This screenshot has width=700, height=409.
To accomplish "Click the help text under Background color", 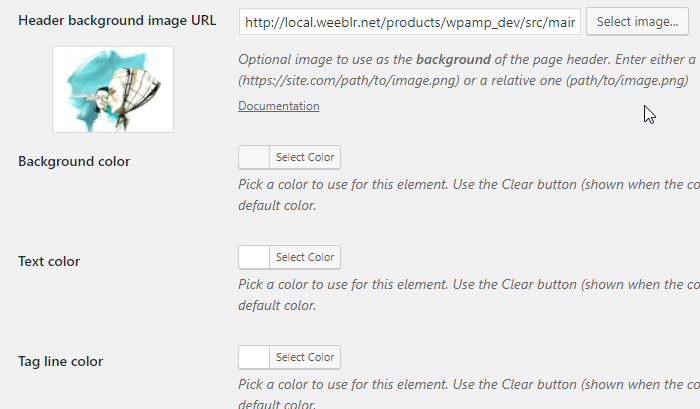I will (469, 195).
